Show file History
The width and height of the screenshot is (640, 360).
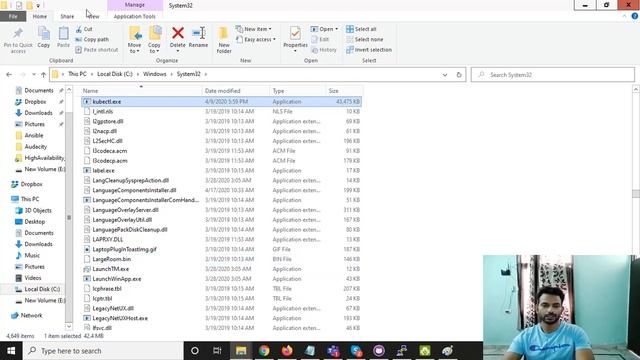pos(324,50)
